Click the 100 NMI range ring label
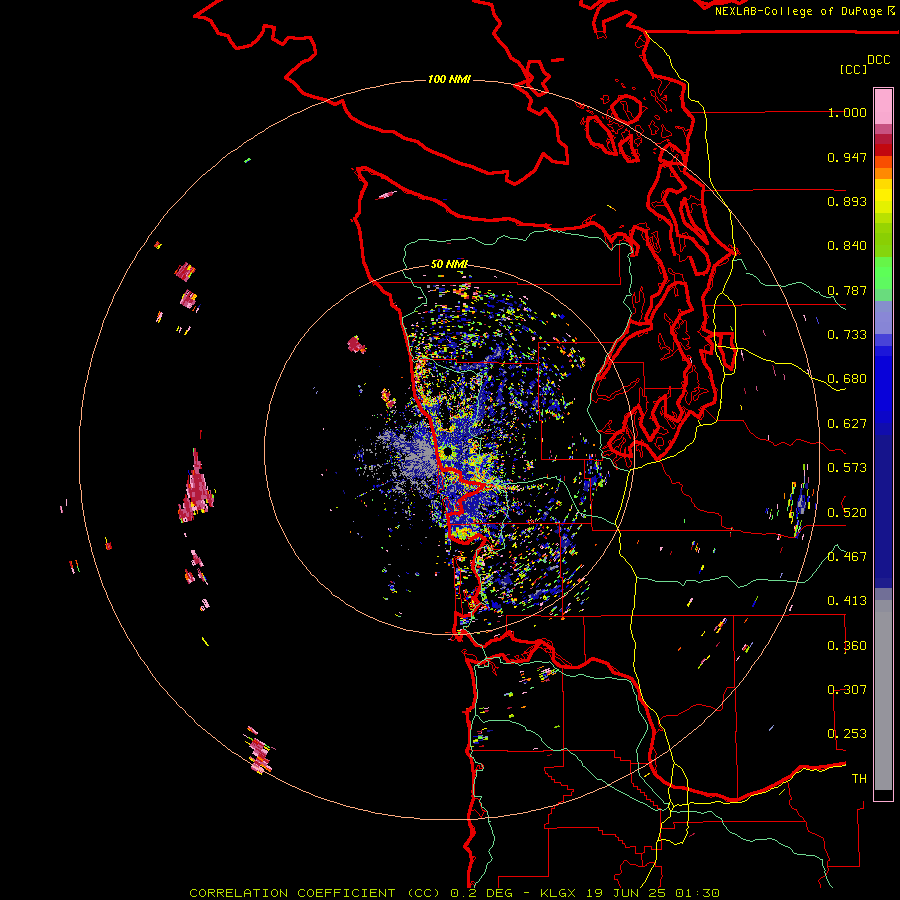Screen dimensions: 900x900 (x=449, y=79)
